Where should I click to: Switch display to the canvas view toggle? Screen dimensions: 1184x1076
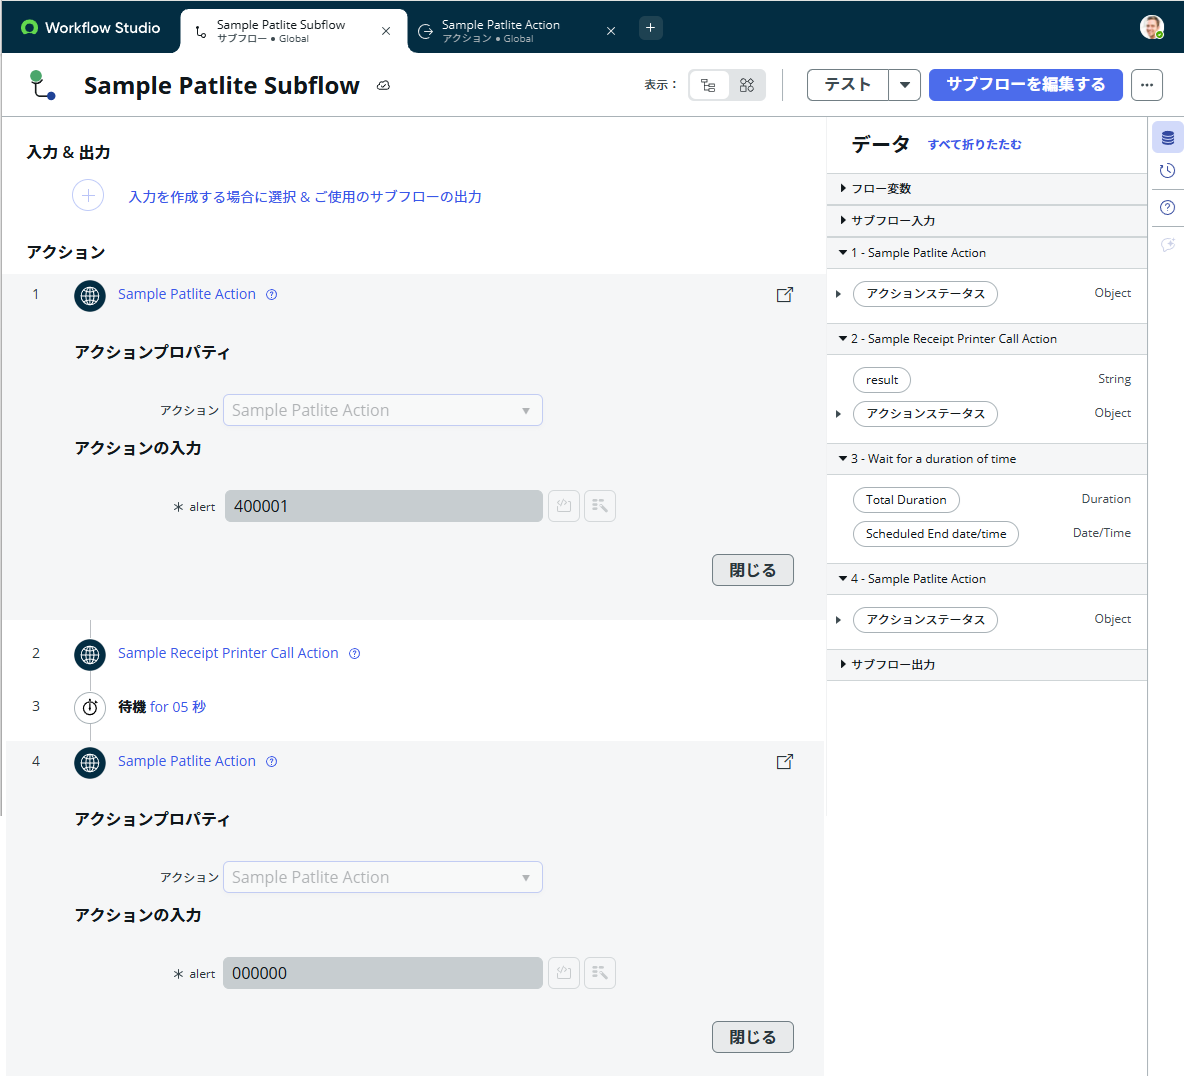pyautogui.click(x=746, y=85)
